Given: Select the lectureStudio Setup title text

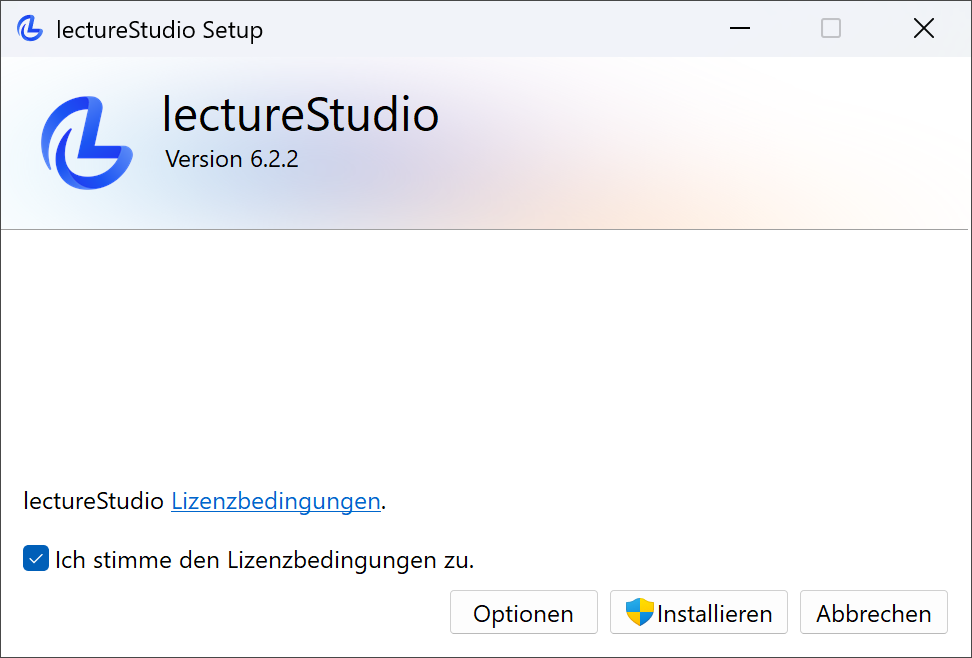Looking at the screenshot, I should point(160,28).
